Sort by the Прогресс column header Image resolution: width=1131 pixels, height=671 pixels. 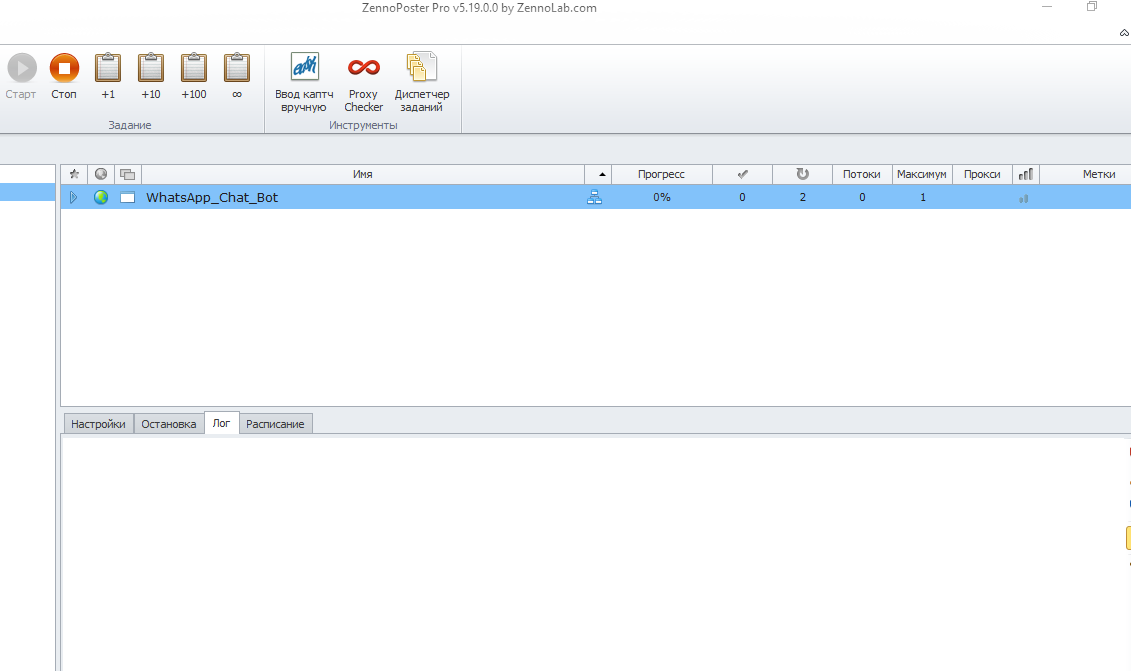coord(661,174)
